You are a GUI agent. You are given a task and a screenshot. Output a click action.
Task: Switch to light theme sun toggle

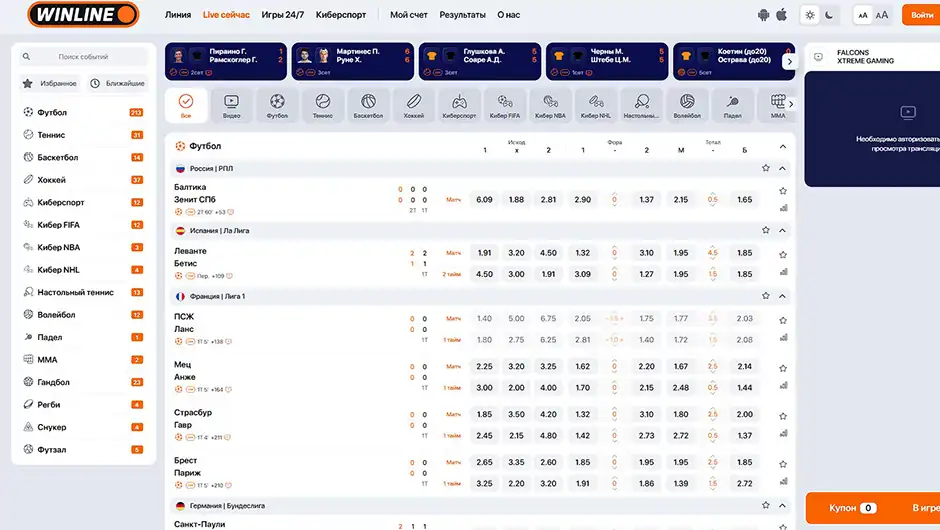[x=810, y=15]
